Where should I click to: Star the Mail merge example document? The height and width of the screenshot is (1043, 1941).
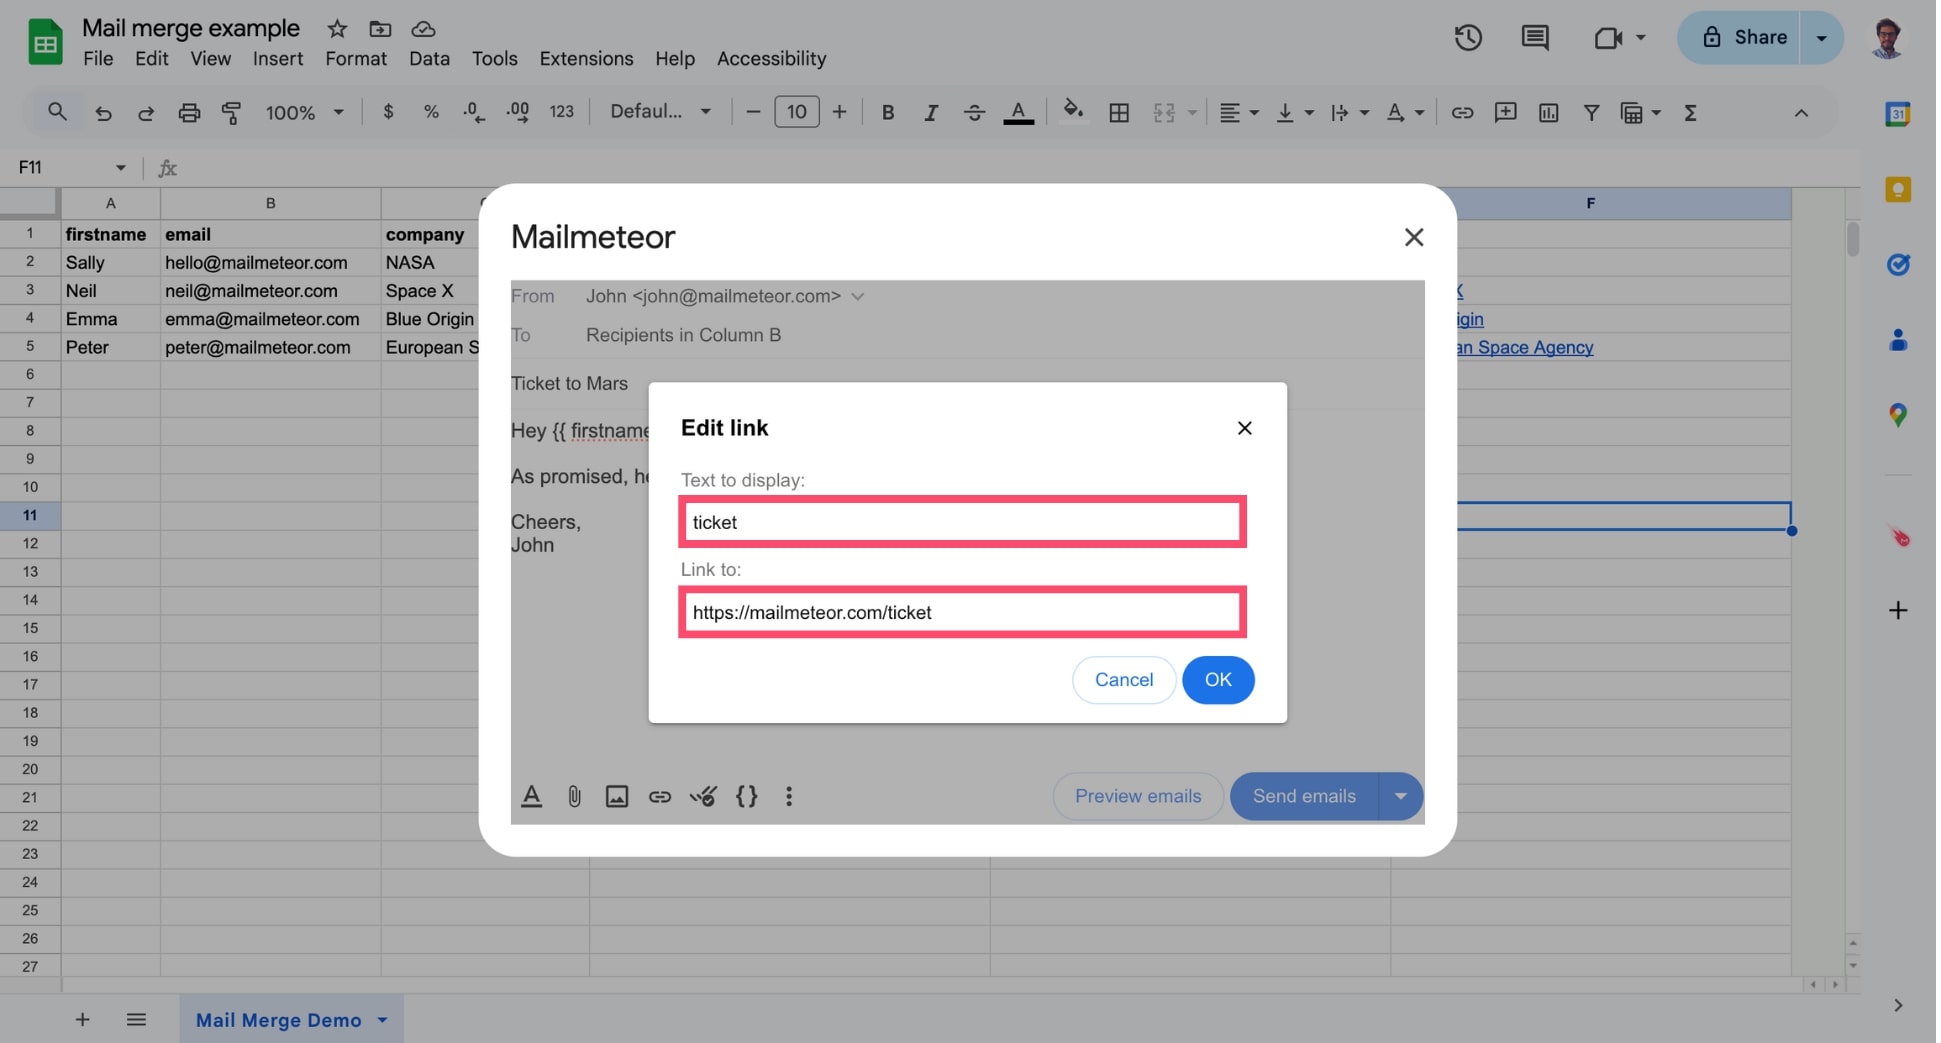337,28
